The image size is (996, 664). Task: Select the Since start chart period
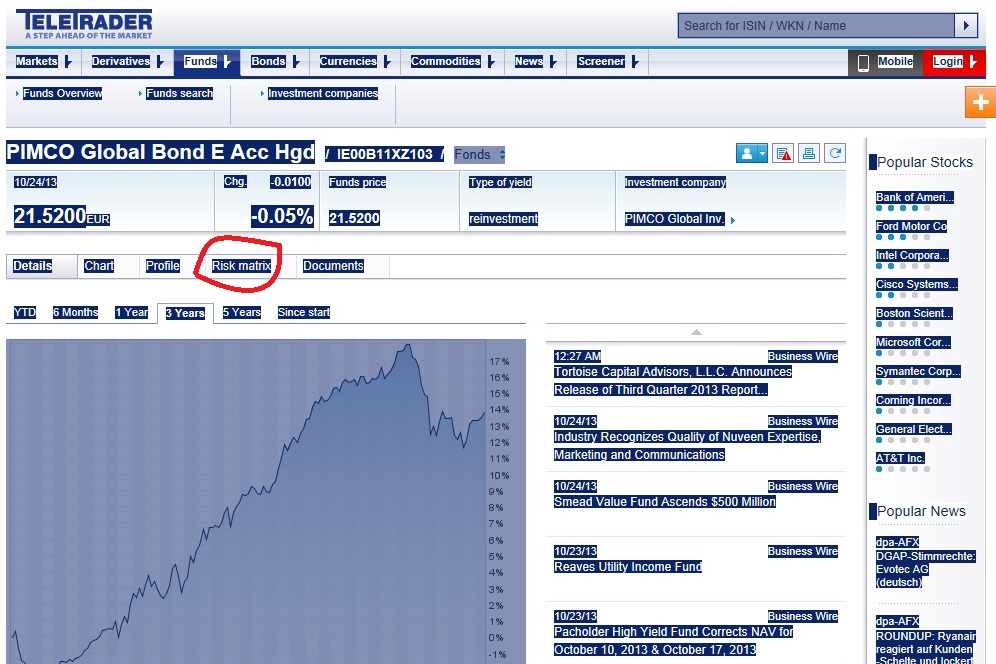click(304, 312)
